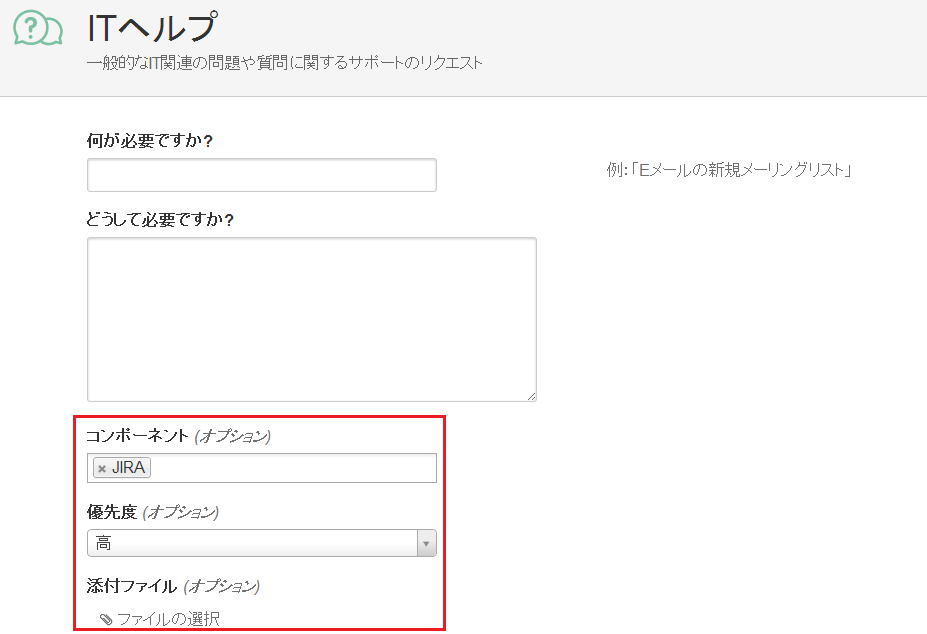Click the 何が必要ですか? field label

150,141
